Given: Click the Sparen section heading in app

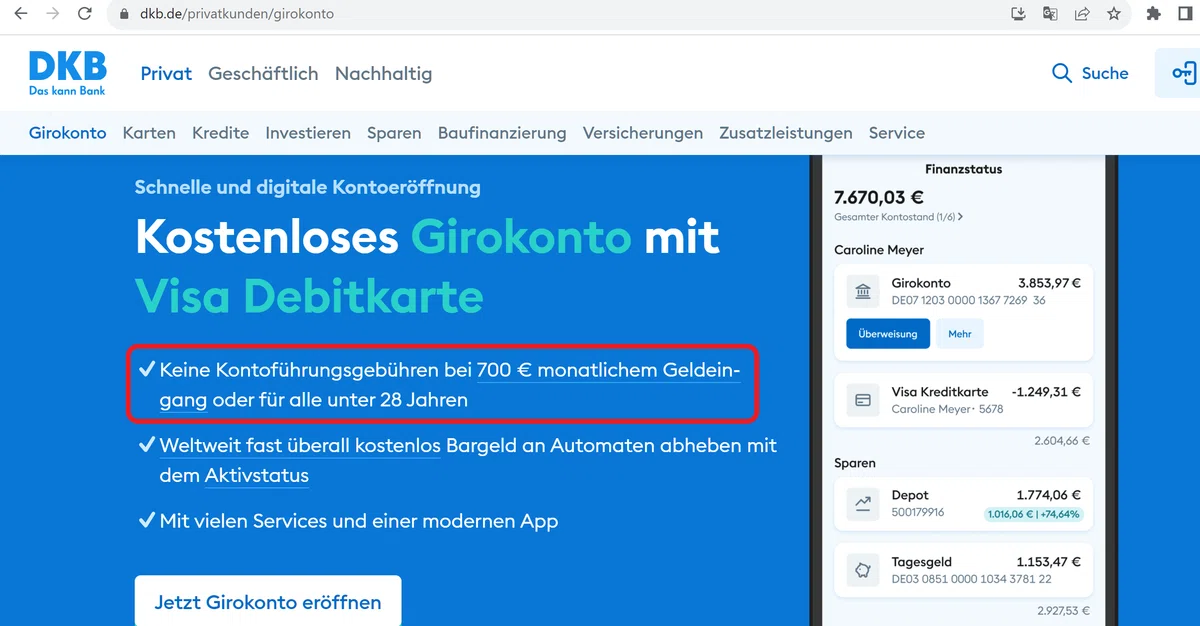Looking at the screenshot, I should (855, 463).
